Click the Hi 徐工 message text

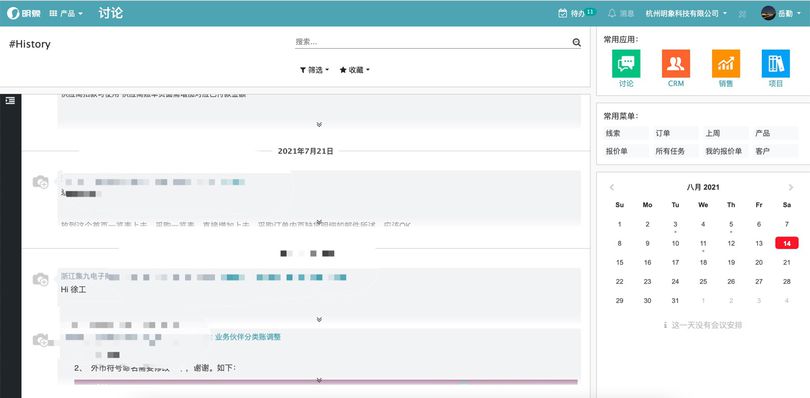(73, 289)
